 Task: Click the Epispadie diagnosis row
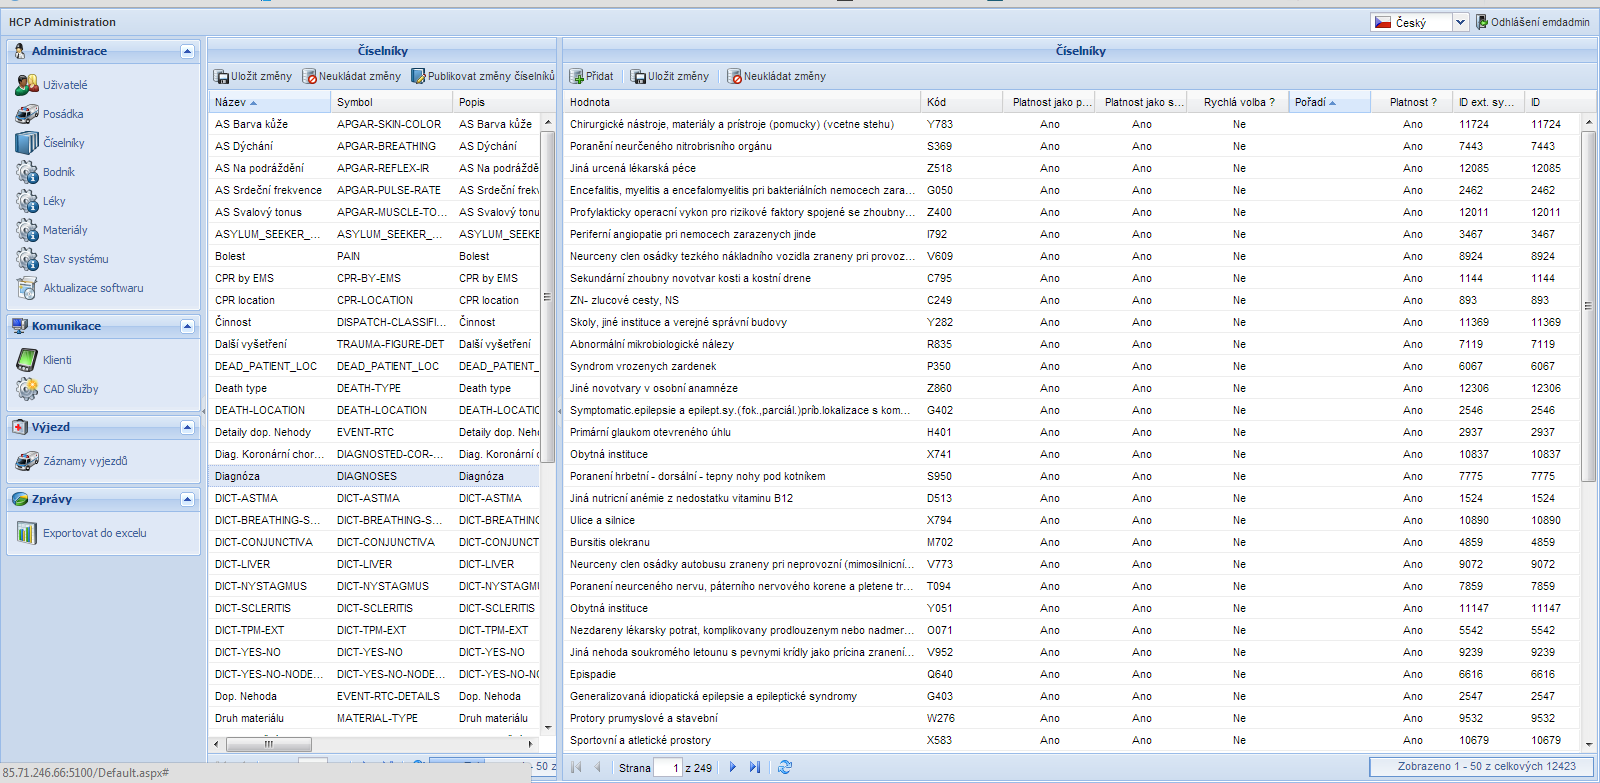click(1072, 674)
